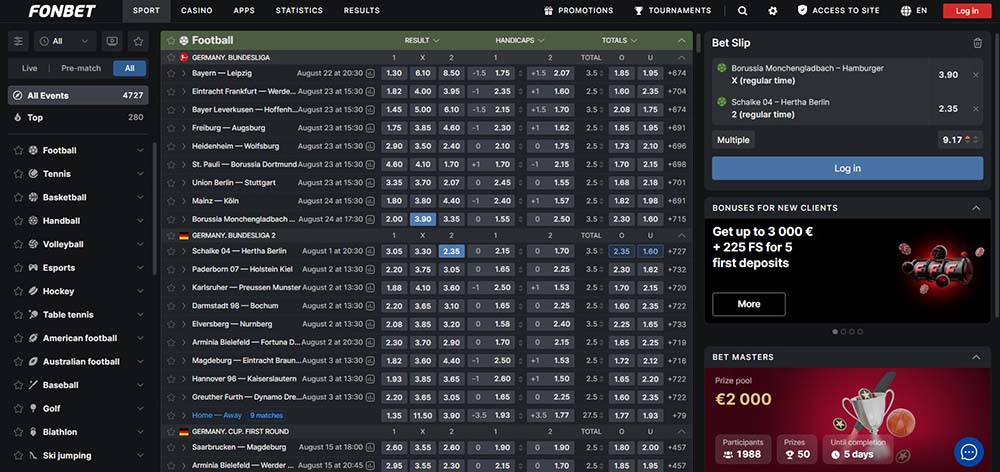Favorite the Bayern — Leipzig match
The image size is (1000, 472).
[x=171, y=73]
